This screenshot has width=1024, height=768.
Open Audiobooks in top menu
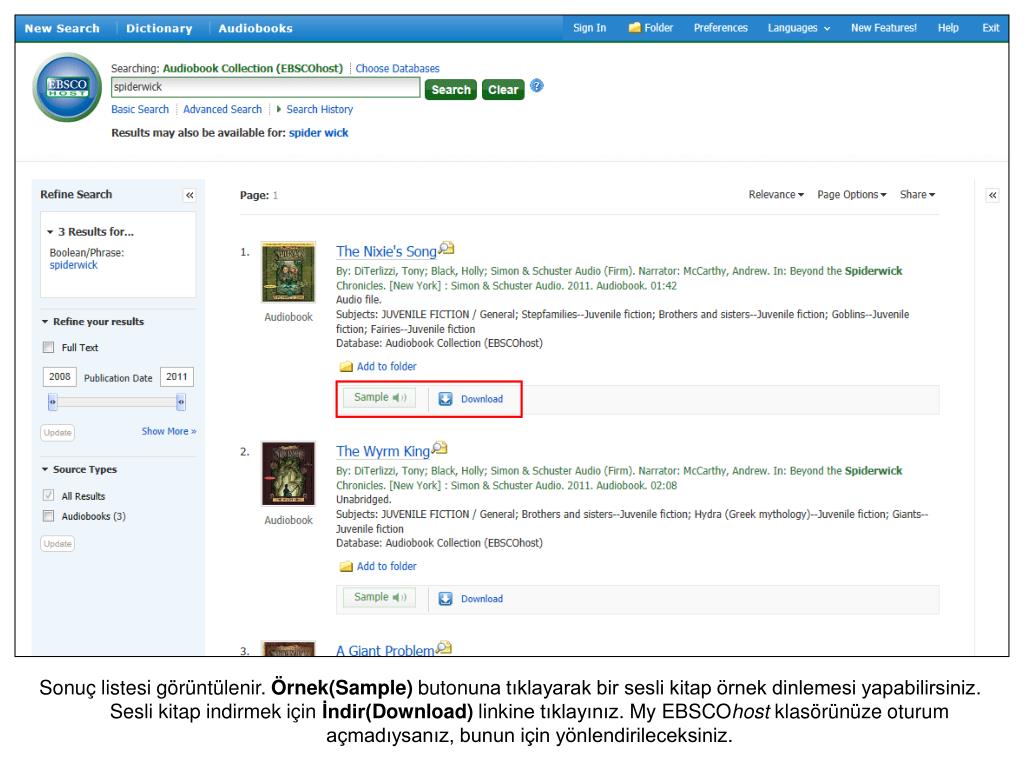(x=255, y=28)
